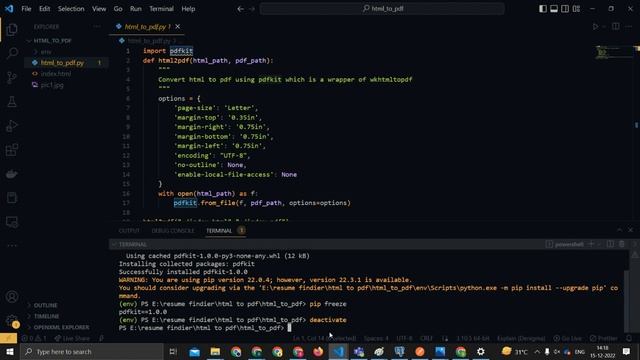Switch to the DEBUG CONSOLE tab
This screenshot has width=640, height=360.
click(x=173, y=231)
